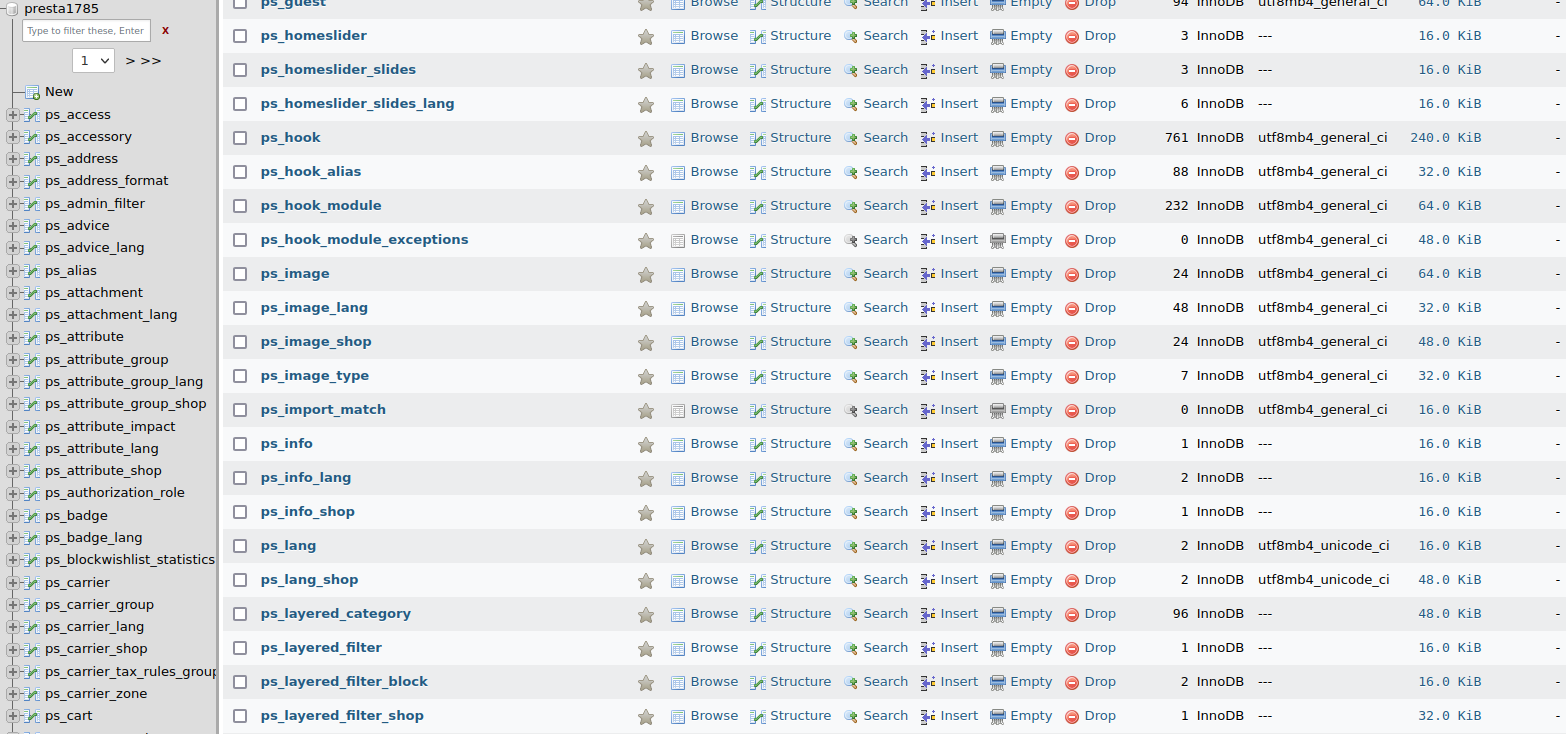Select ps_alias in the sidebar tree
Viewport: 1568px width, 734px height.
point(71,271)
